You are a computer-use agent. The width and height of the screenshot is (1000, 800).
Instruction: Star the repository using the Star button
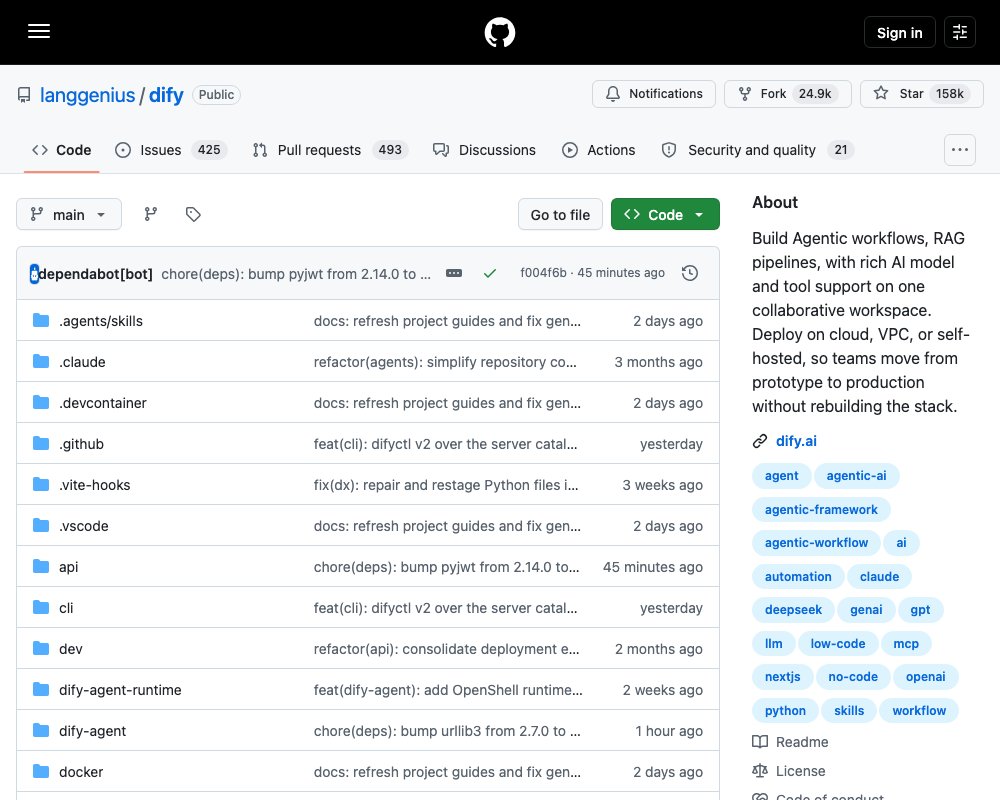pos(922,94)
